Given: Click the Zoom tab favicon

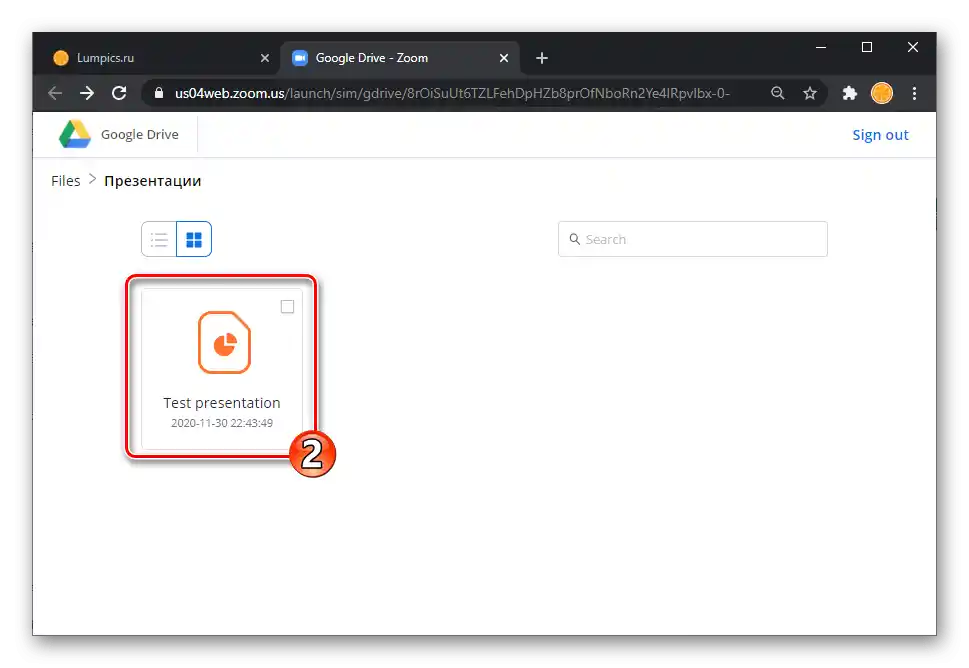Looking at the screenshot, I should pyautogui.click(x=300, y=58).
